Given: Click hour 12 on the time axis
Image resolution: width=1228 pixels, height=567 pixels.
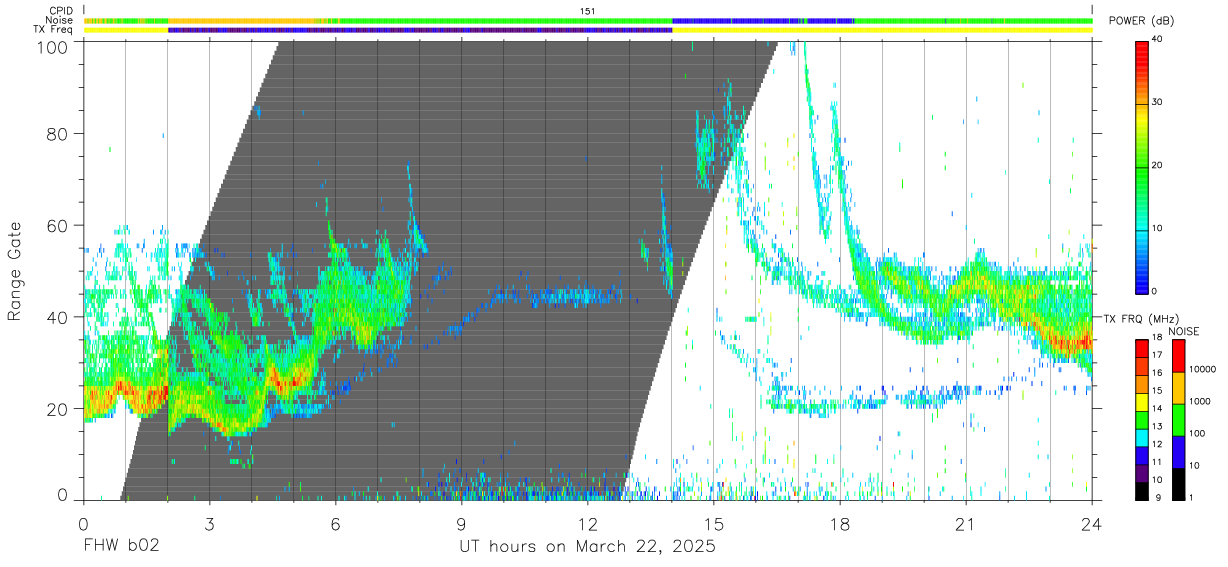Looking at the screenshot, I should [587, 523].
